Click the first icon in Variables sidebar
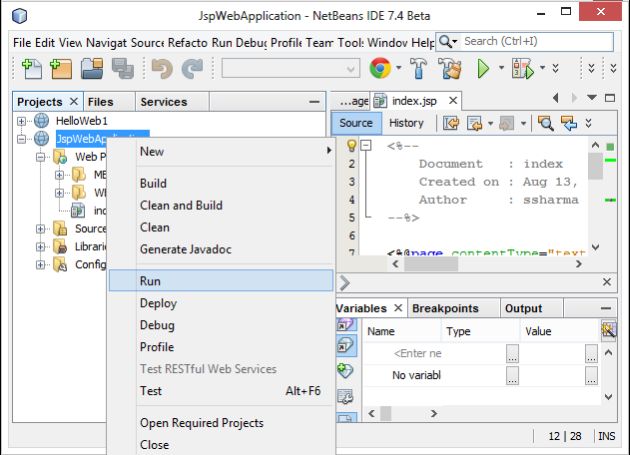This screenshot has height=455, width=630. pyautogui.click(x=345, y=325)
